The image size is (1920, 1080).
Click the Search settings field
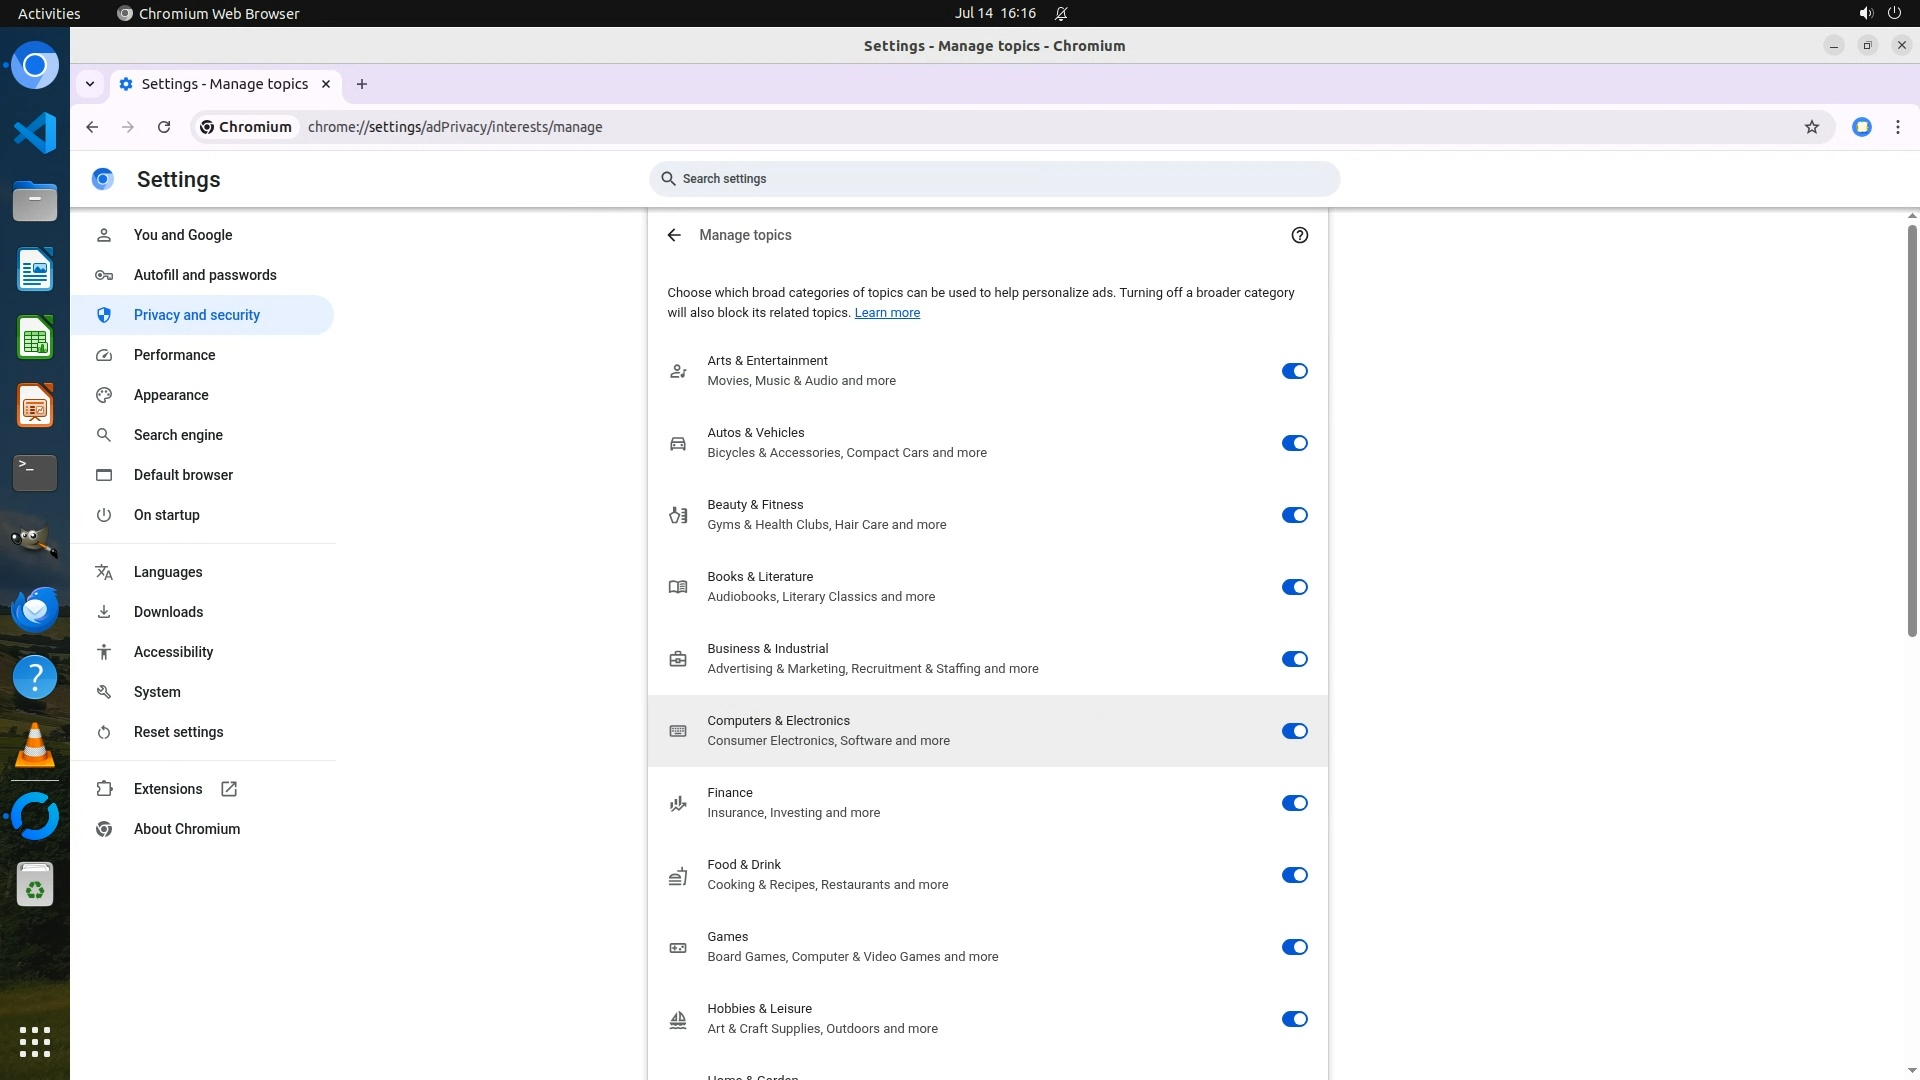point(994,179)
